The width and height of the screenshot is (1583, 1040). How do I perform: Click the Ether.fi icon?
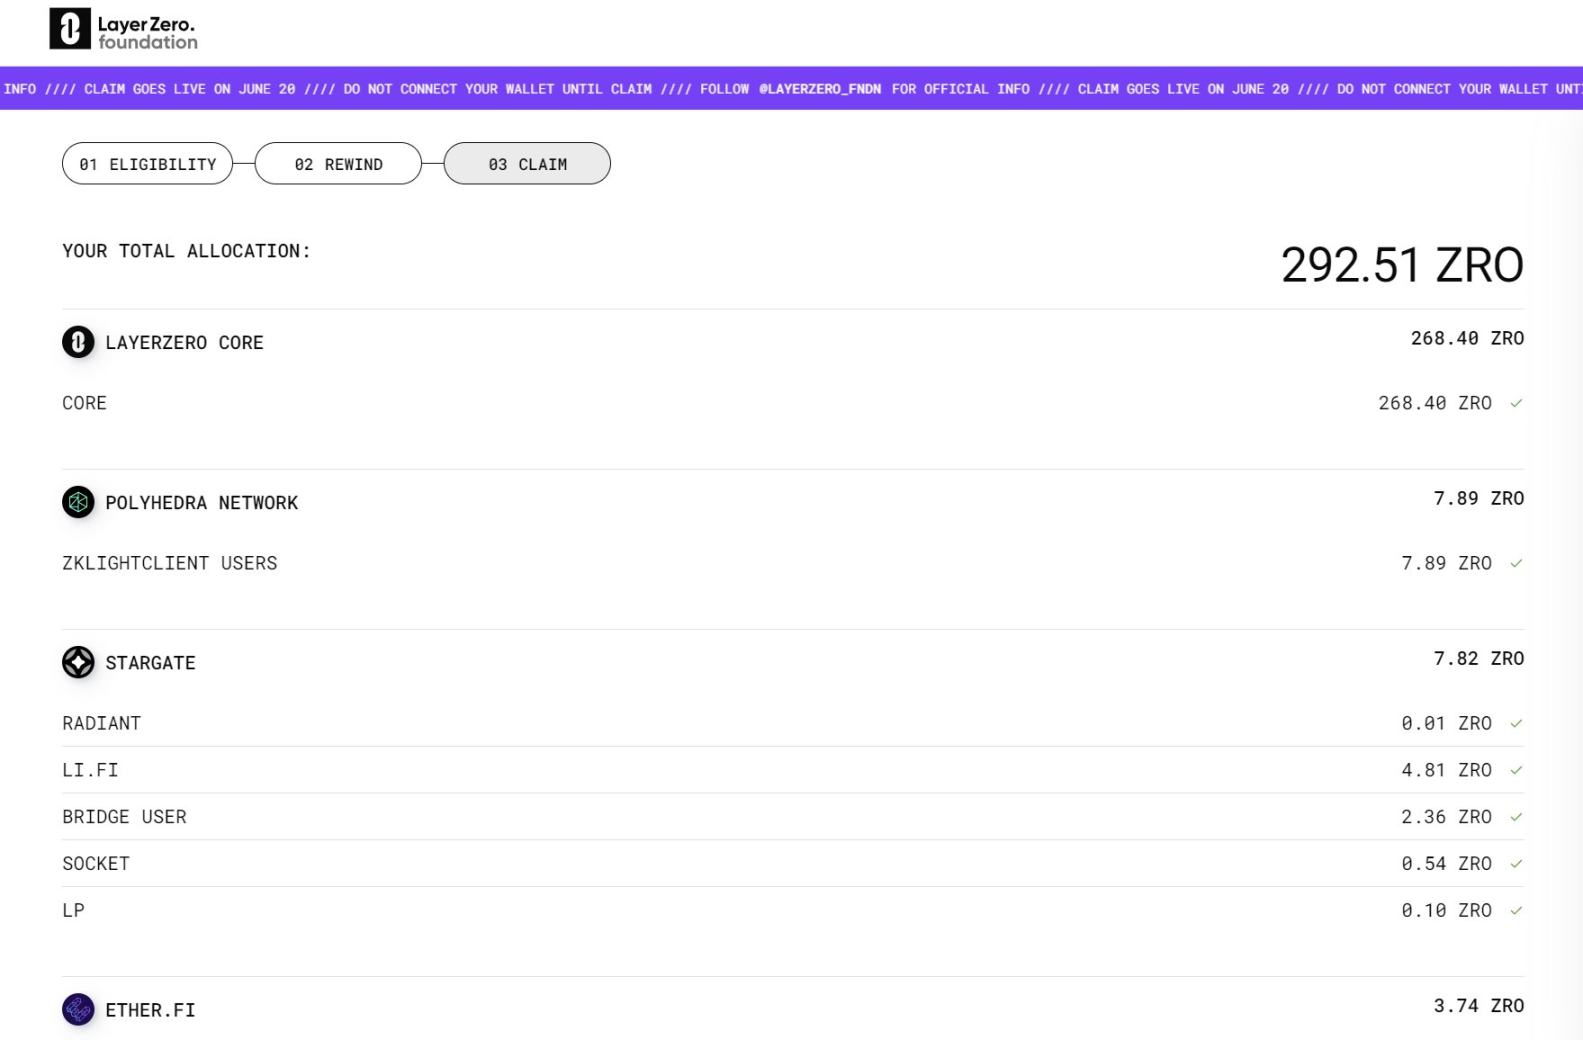pyautogui.click(x=78, y=1009)
